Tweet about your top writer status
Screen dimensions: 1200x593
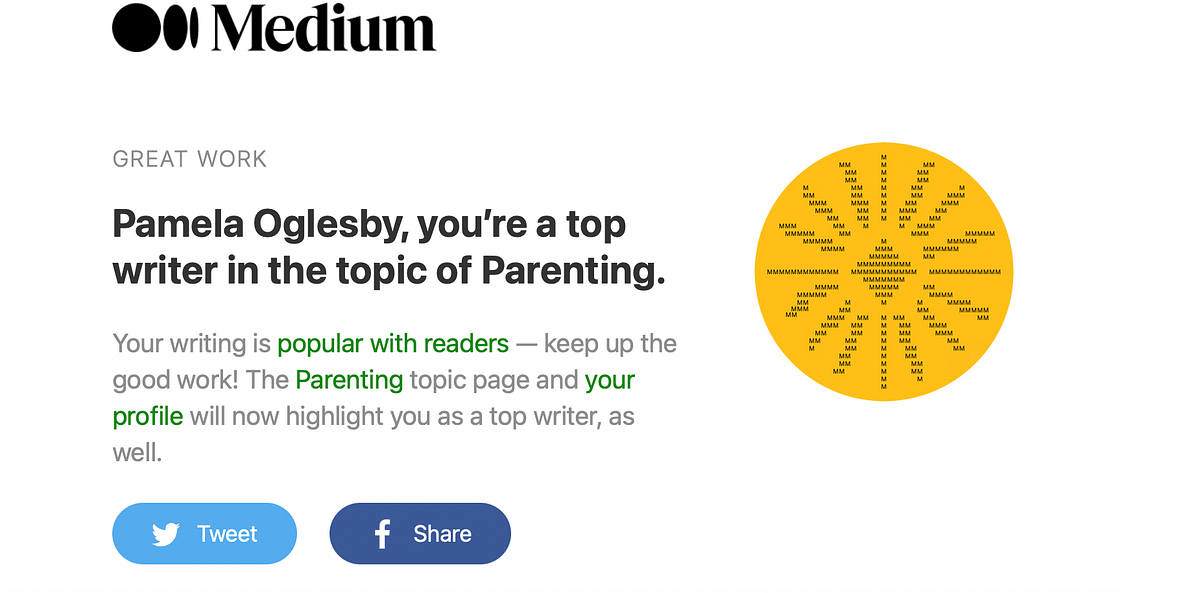204,534
